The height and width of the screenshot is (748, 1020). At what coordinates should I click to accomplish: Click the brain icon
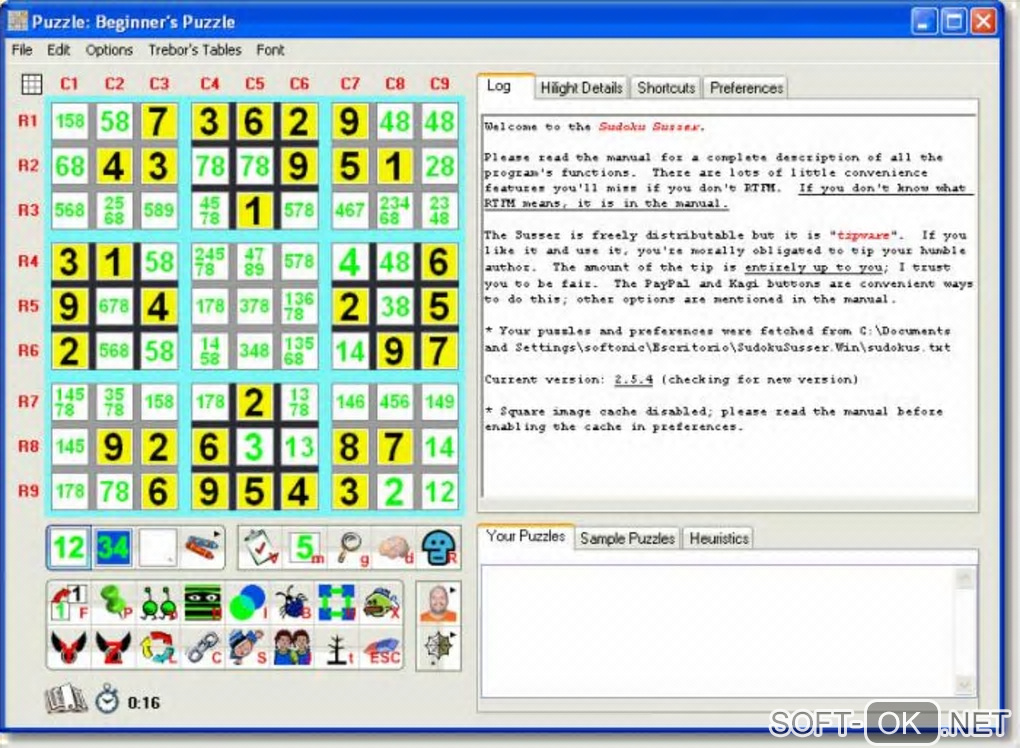point(395,548)
